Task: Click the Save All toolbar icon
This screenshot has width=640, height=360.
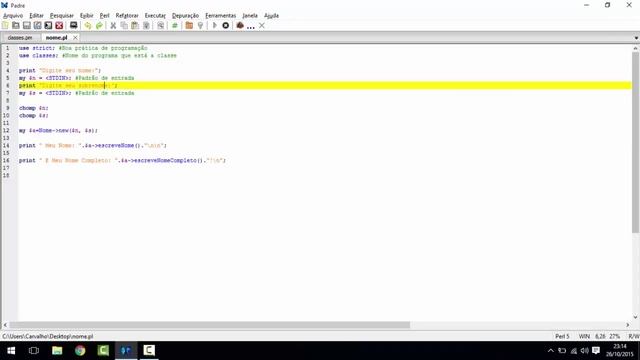Action: point(48,25)
